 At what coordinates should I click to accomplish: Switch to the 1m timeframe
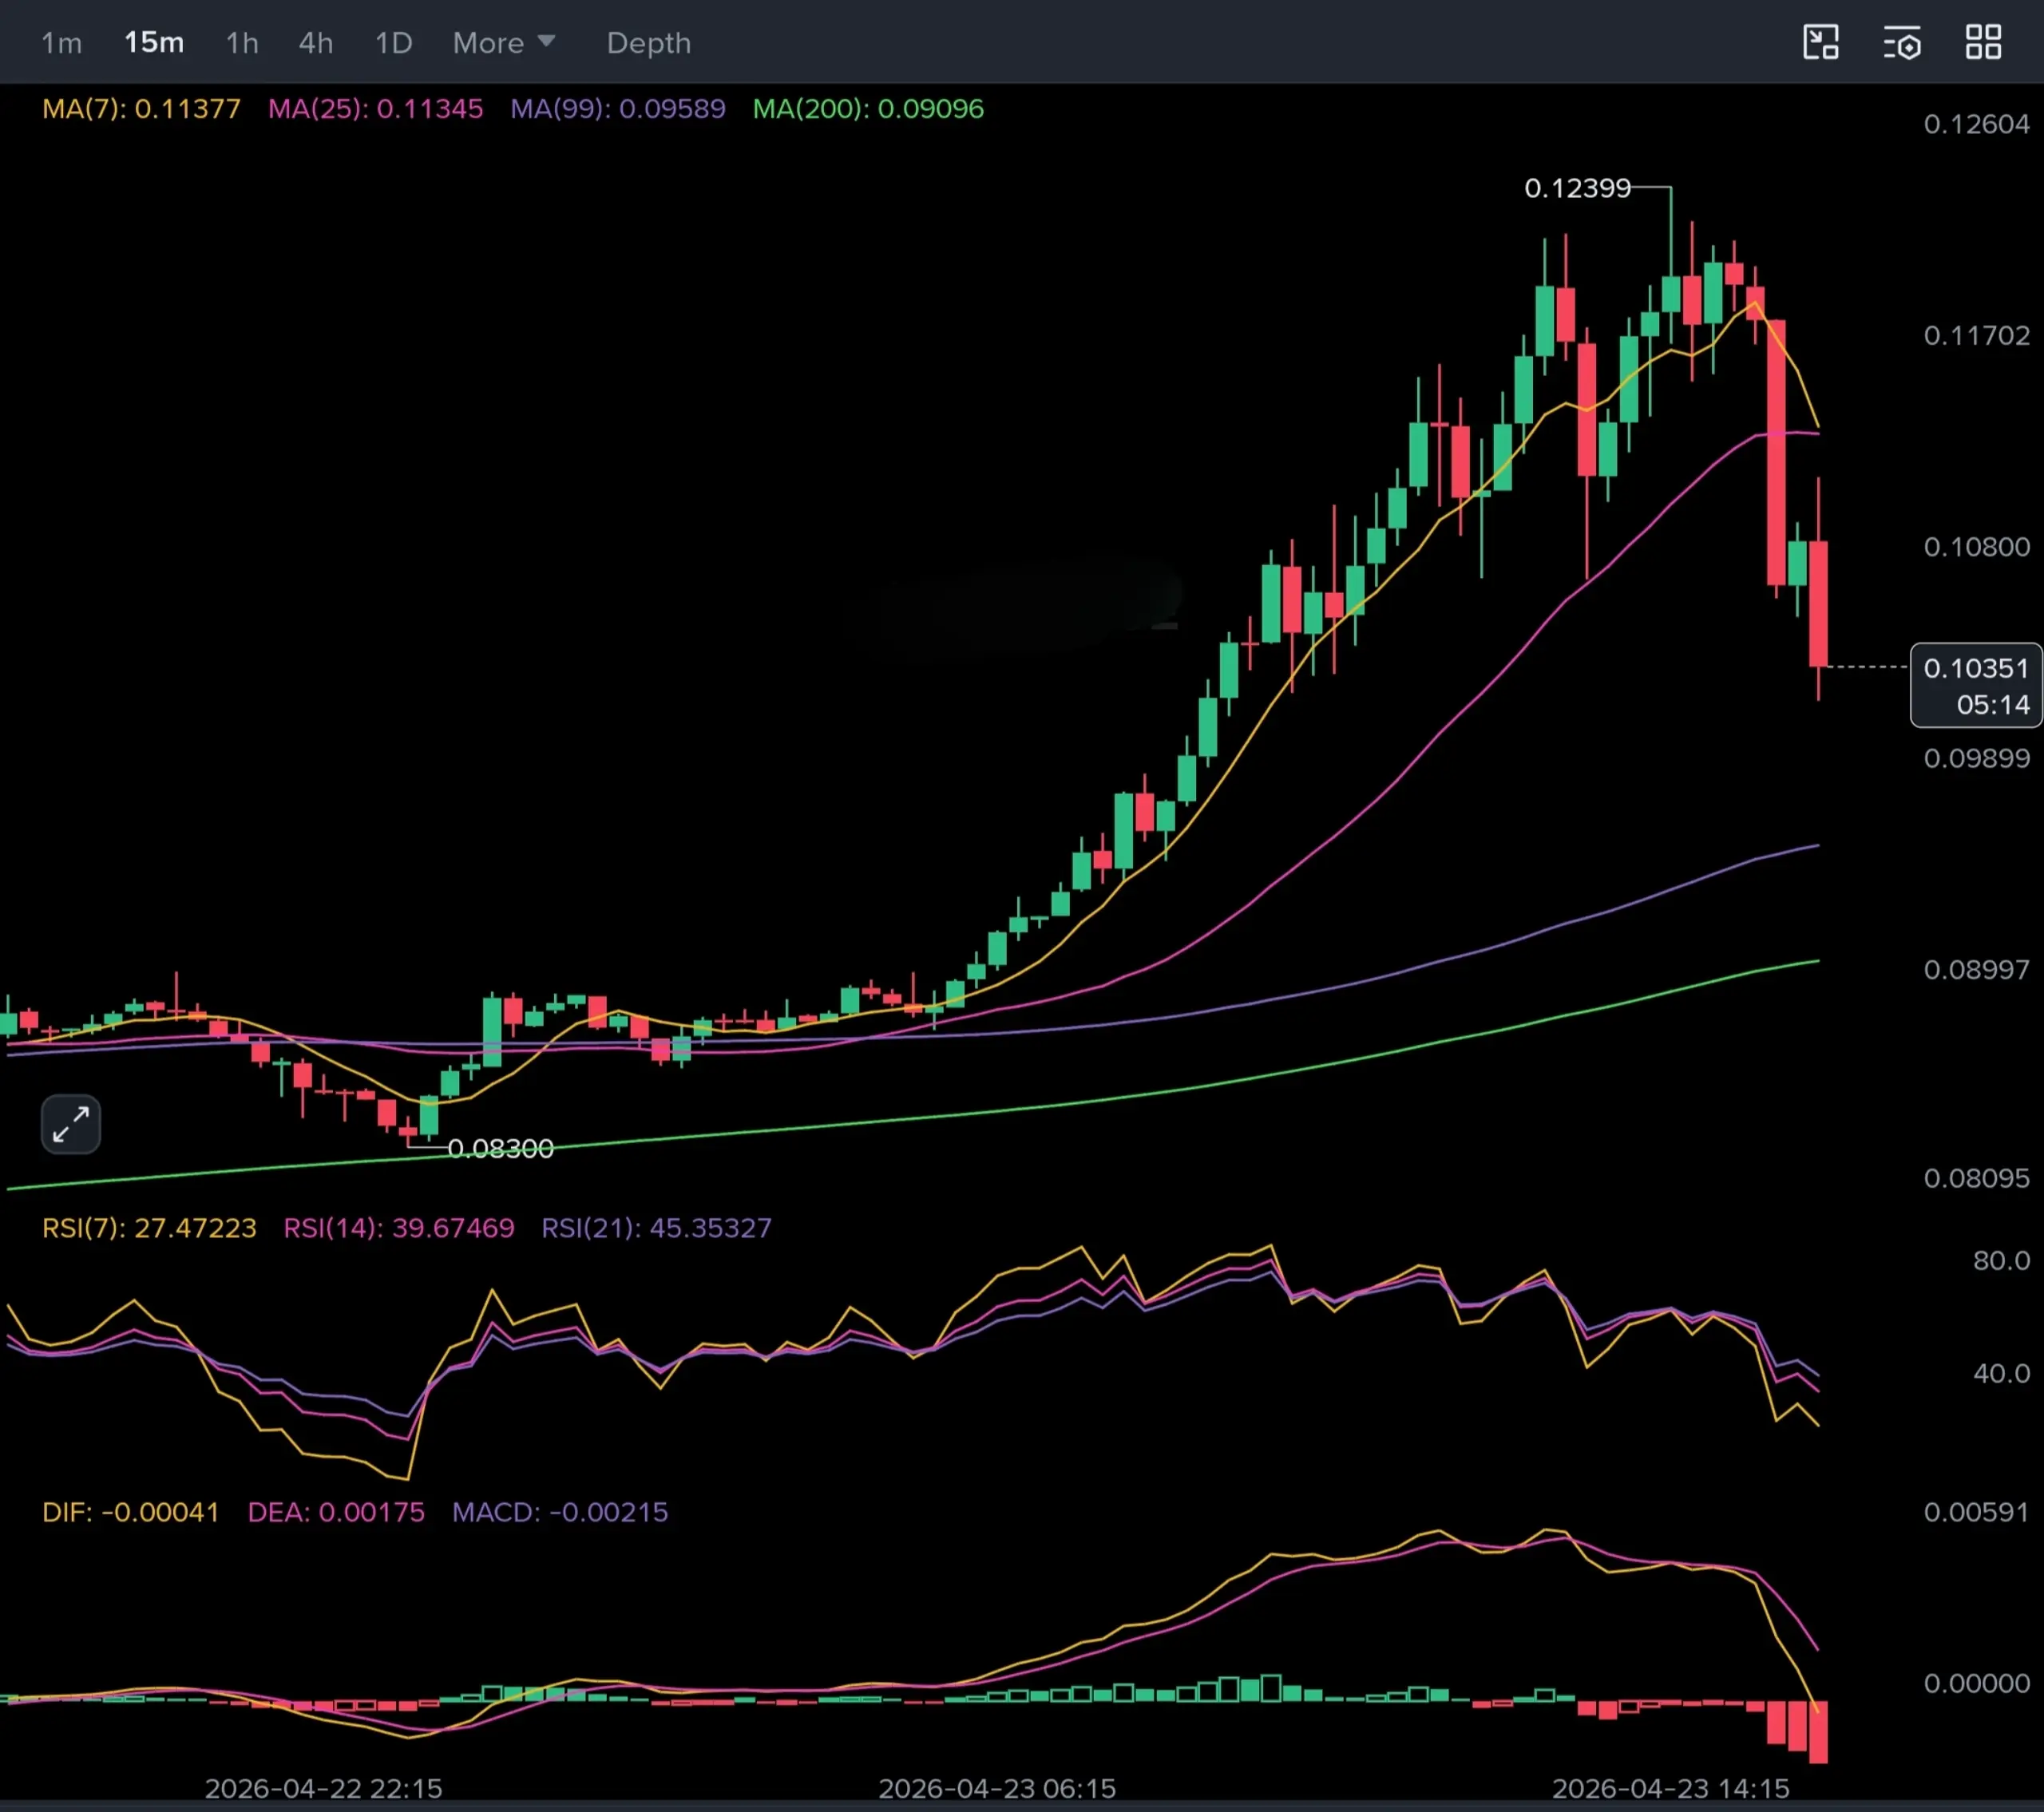point(61,43)
